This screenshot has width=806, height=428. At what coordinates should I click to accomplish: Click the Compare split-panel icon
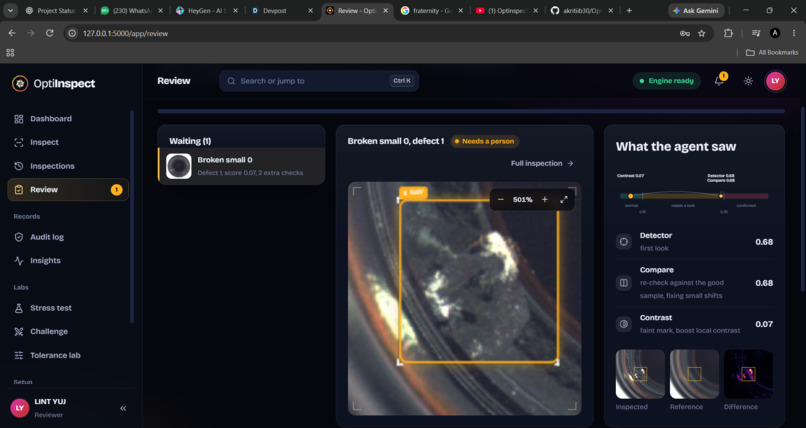click(624, 283)
